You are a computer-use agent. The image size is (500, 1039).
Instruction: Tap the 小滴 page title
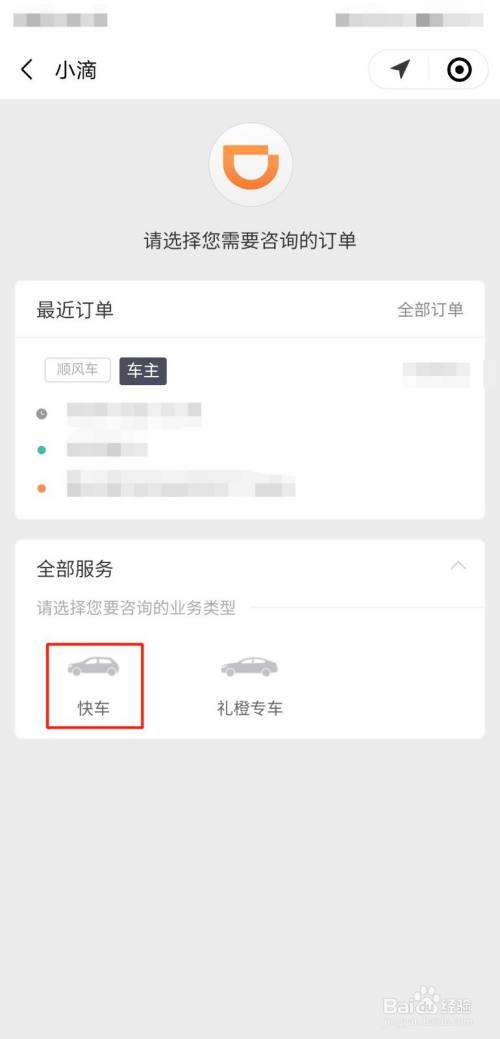click(75, 70)
